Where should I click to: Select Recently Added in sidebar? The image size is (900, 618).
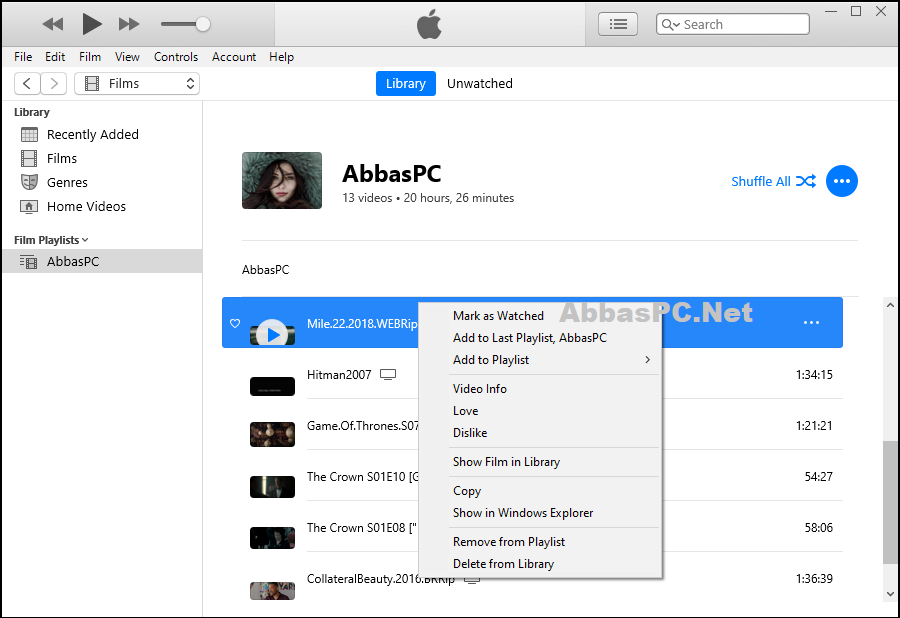(x=102, y=134)
